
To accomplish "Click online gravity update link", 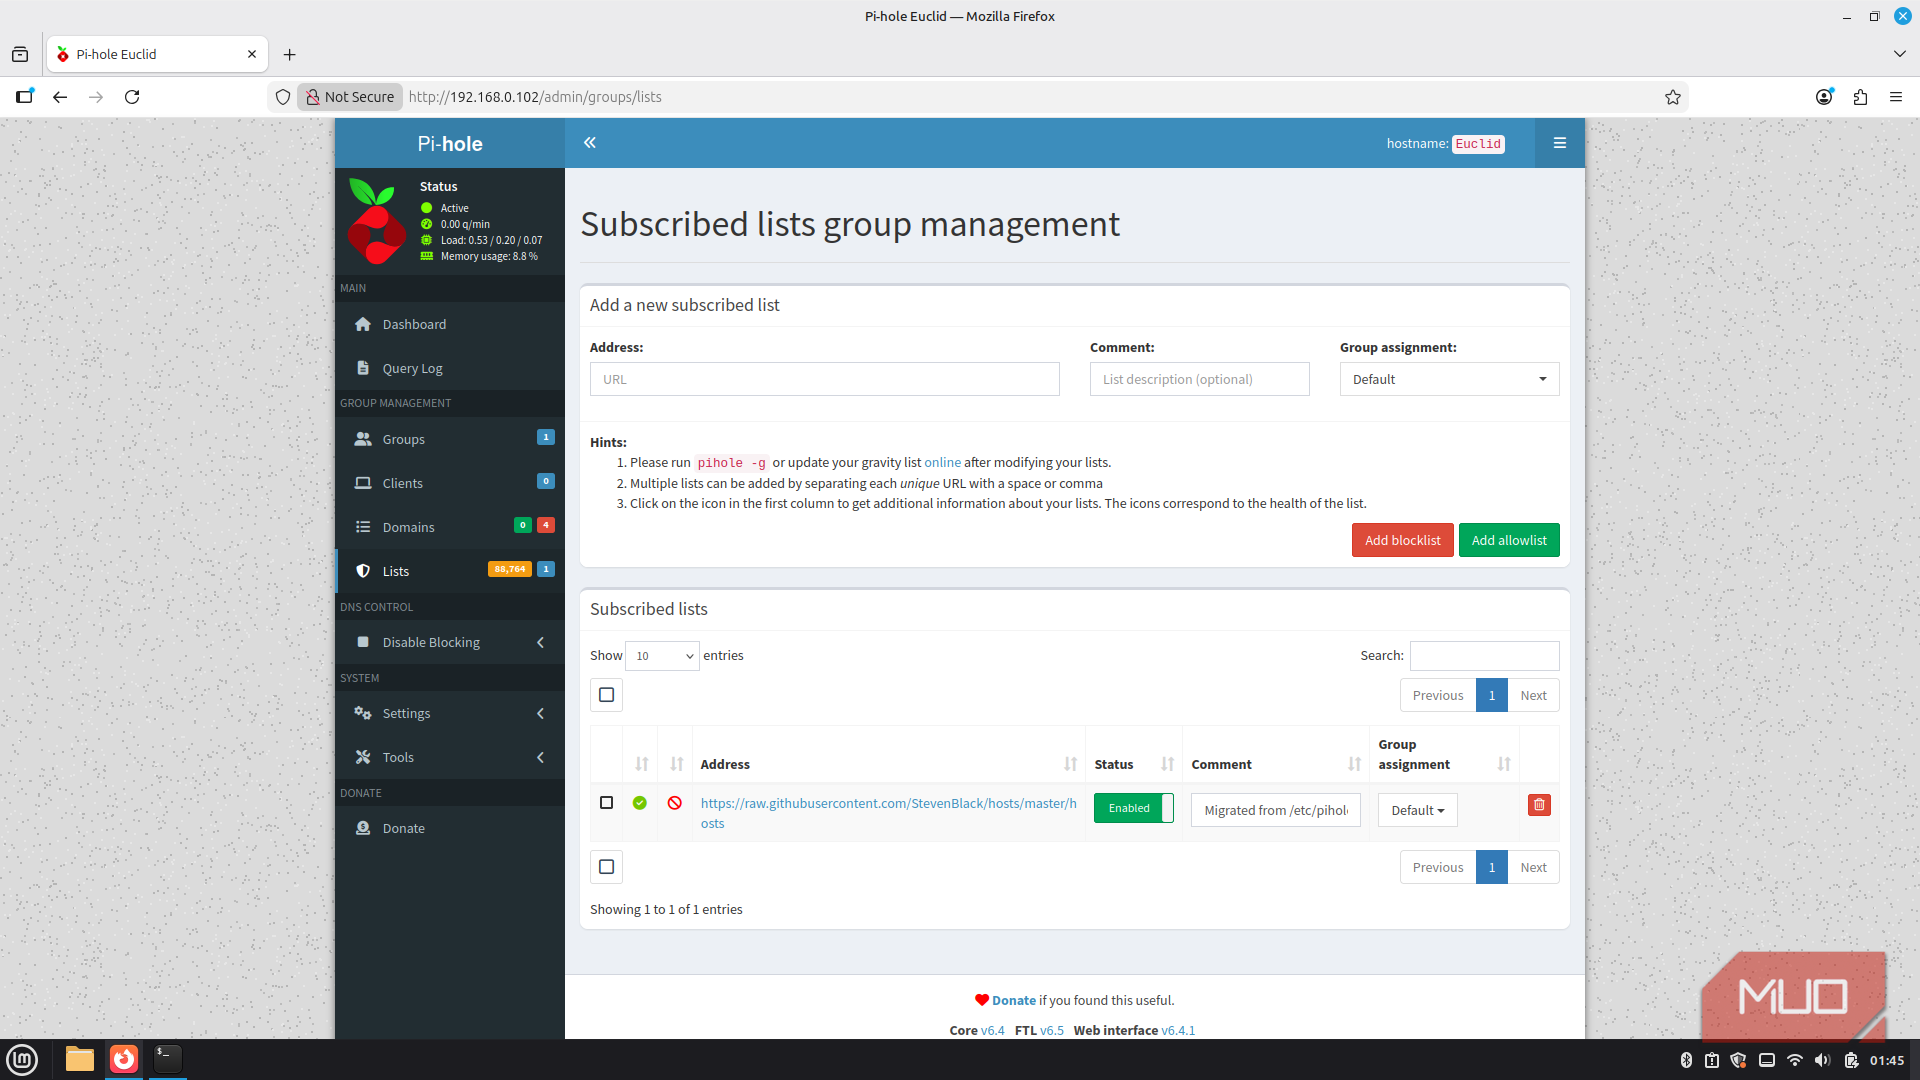I will (942, 462).
